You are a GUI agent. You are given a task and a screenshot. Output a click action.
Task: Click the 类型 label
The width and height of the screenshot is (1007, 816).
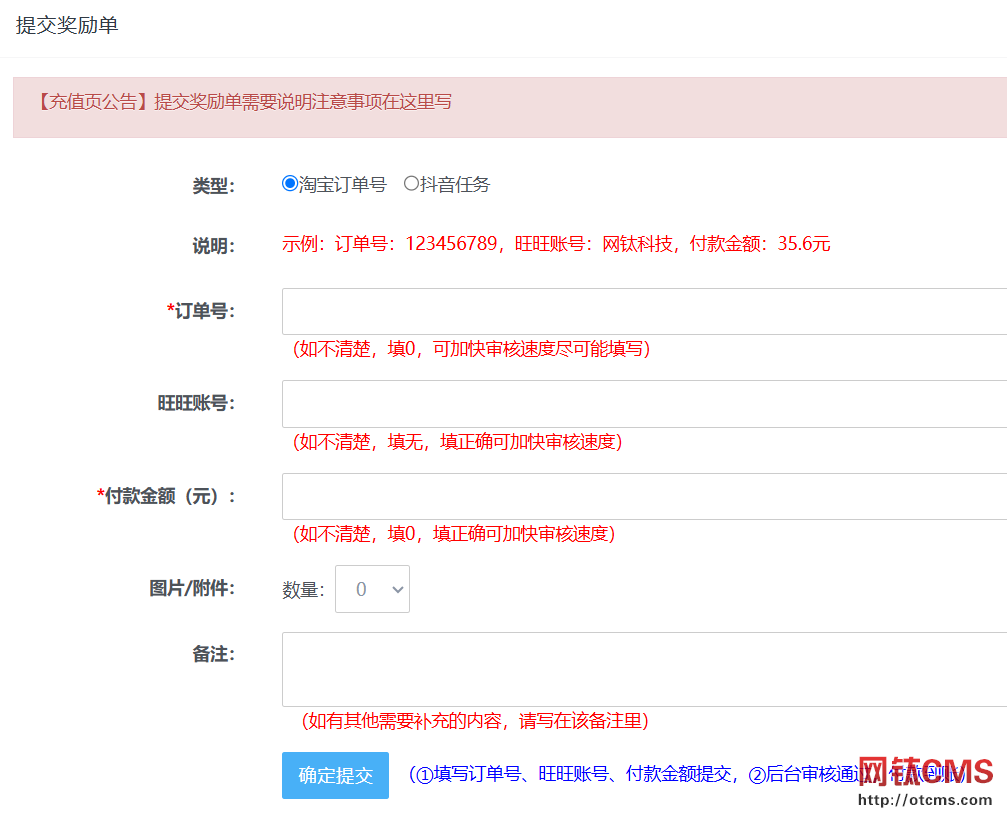tap(213, 185)
